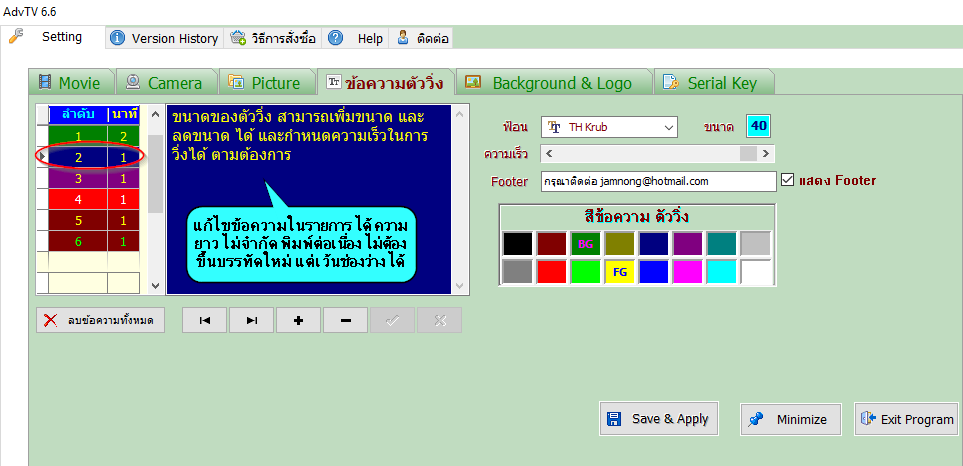
Task: Pick the teal color swatch
Action: click(722, 244)
